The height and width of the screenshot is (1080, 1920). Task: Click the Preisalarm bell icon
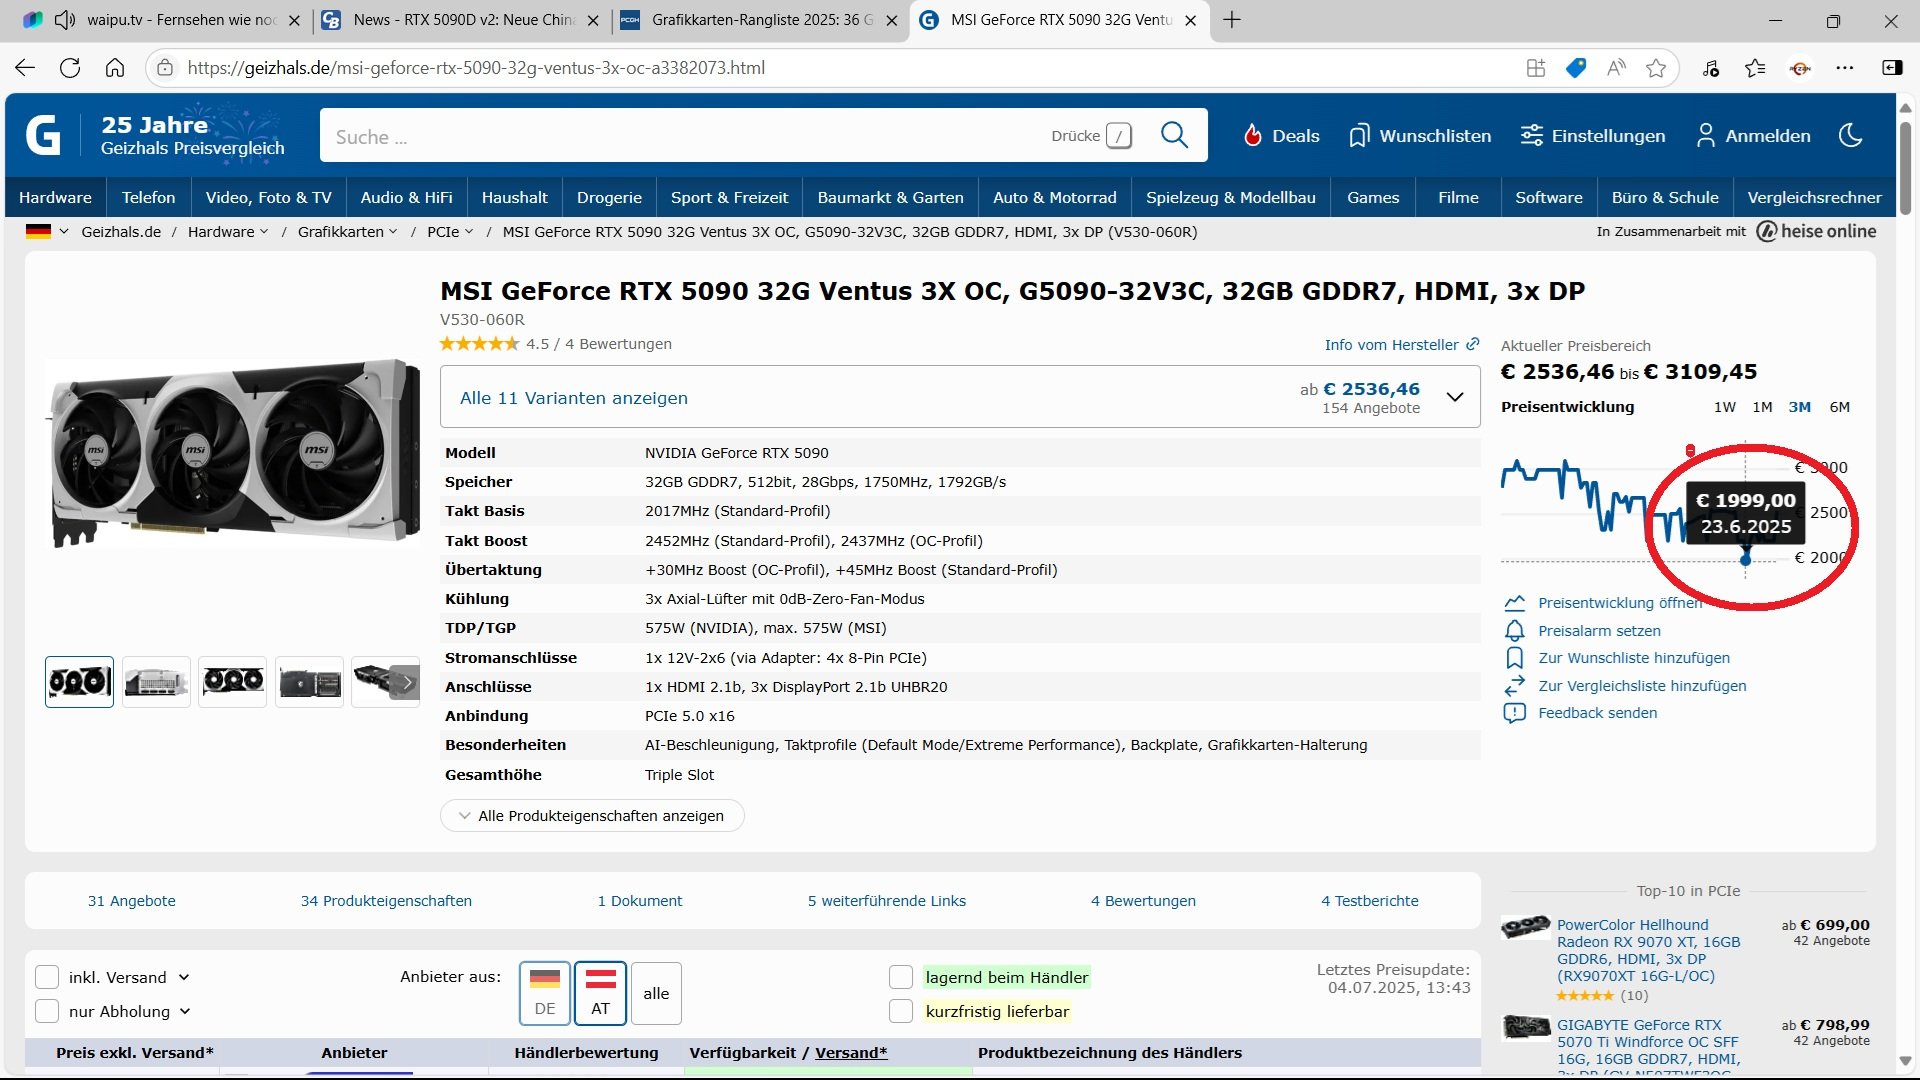(x=1514, y=631)
